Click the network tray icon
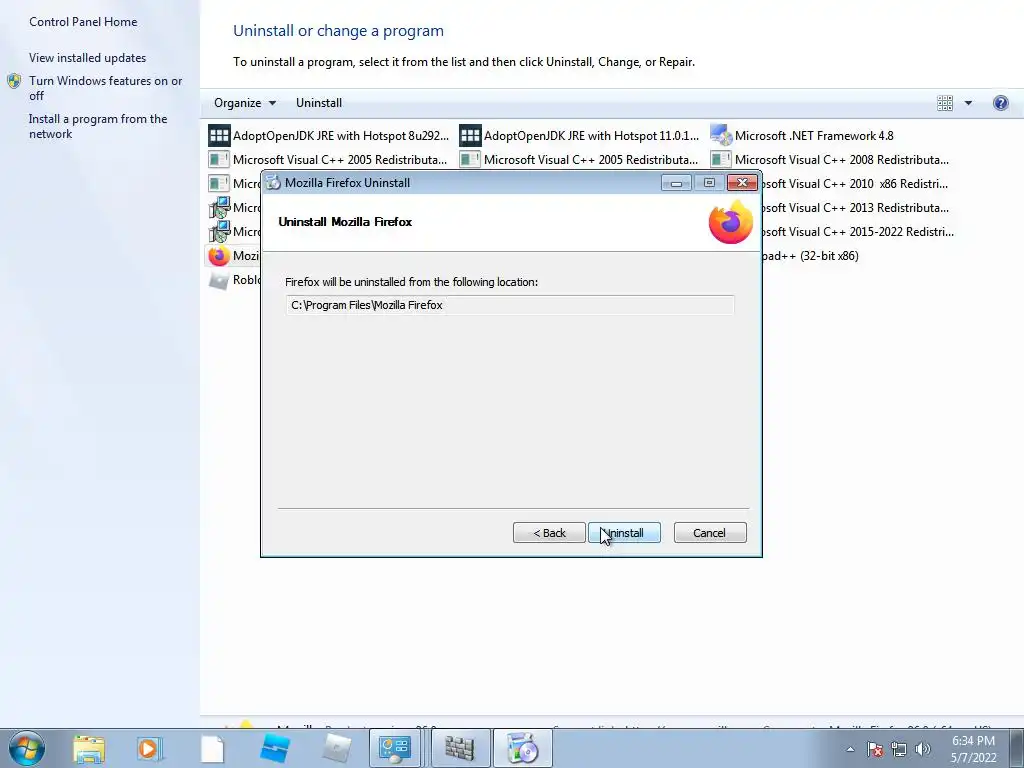Image resolution: width=1024 pixels, height=768 pixels. point(899,750)
